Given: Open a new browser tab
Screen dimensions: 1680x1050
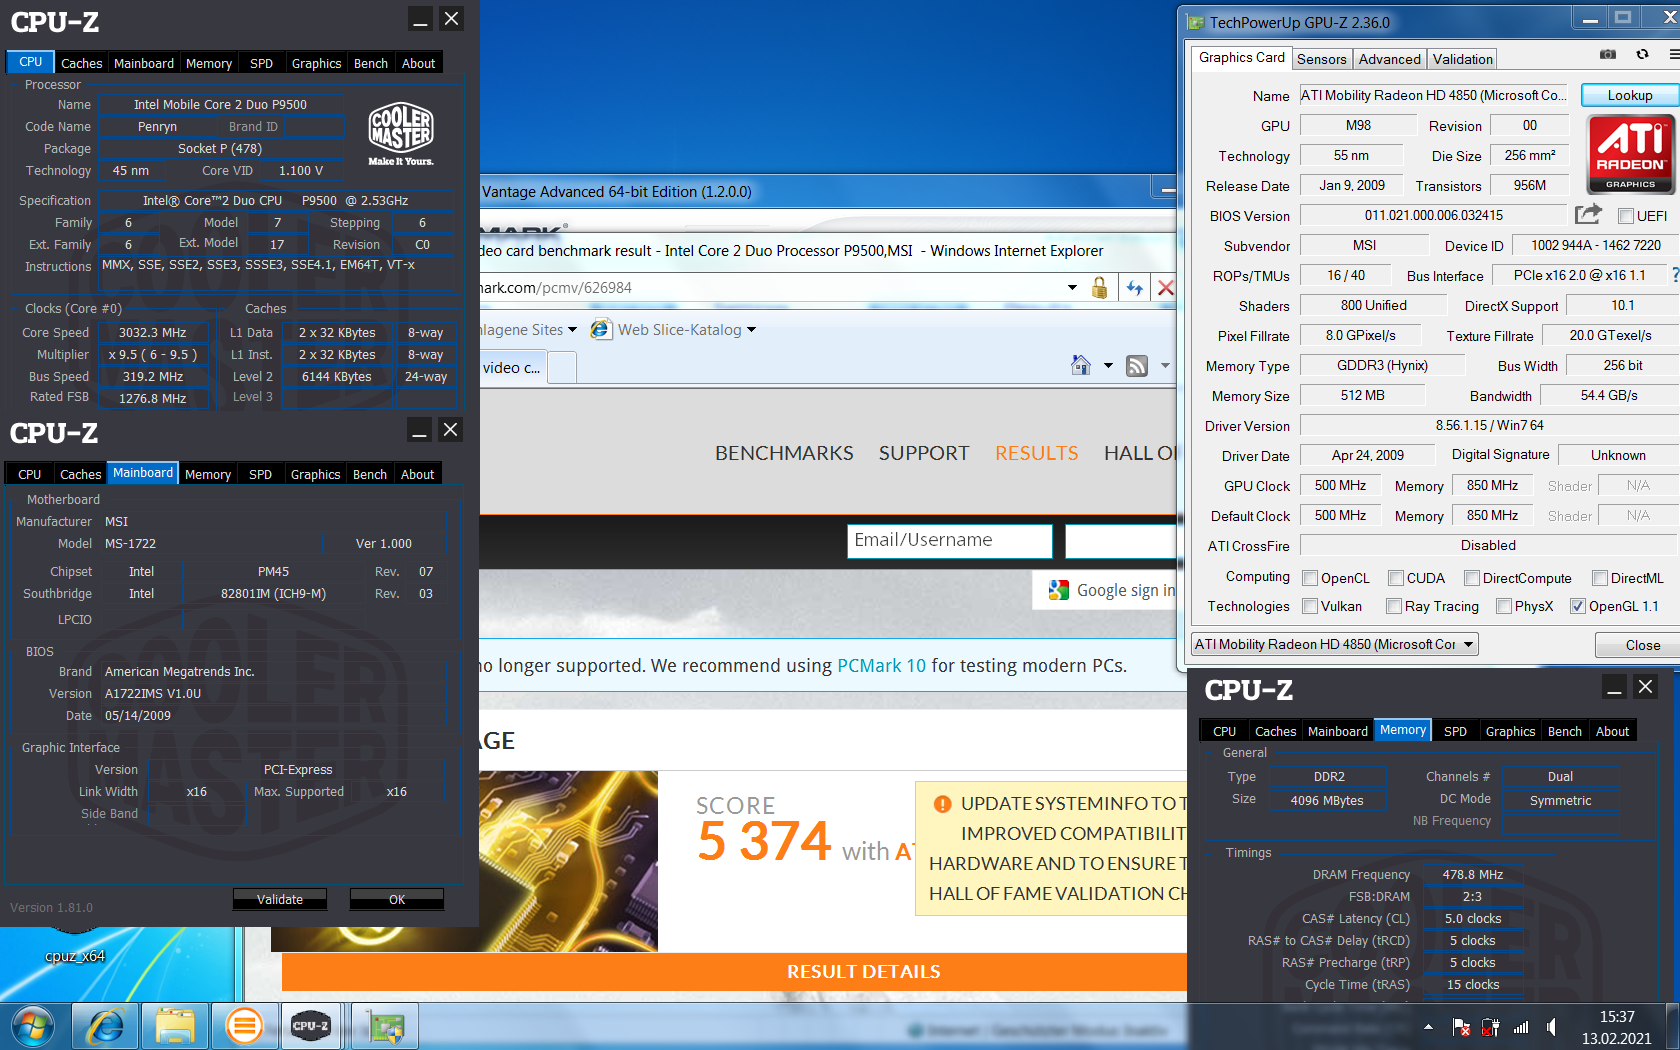Looking at the screenshot, I should (x=562, y=367).
